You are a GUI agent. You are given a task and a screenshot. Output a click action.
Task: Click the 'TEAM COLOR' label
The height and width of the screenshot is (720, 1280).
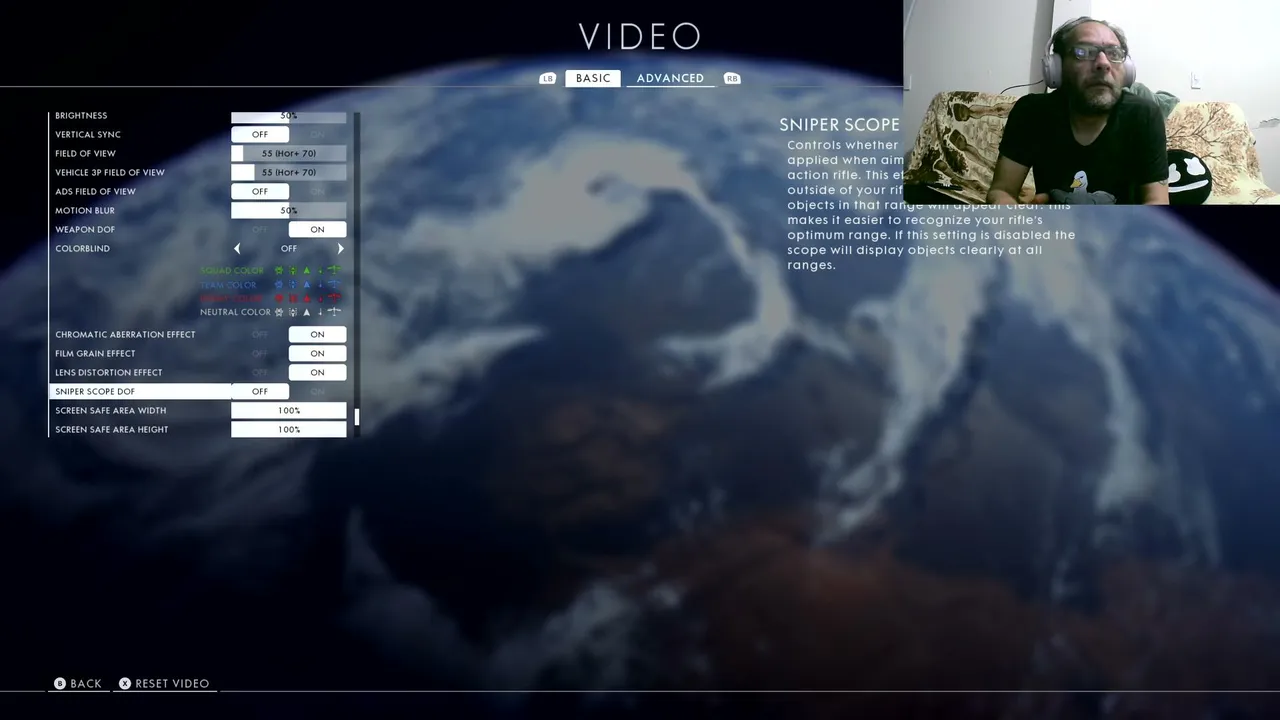tap(228, 284)
